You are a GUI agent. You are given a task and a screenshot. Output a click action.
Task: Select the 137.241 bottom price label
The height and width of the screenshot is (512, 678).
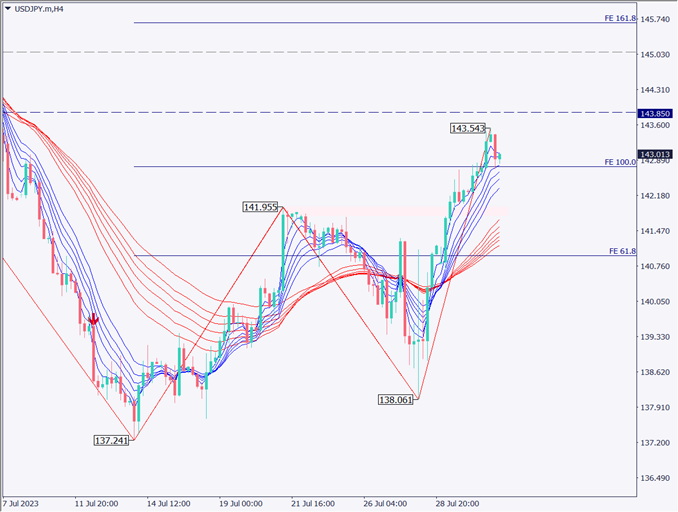111,440
